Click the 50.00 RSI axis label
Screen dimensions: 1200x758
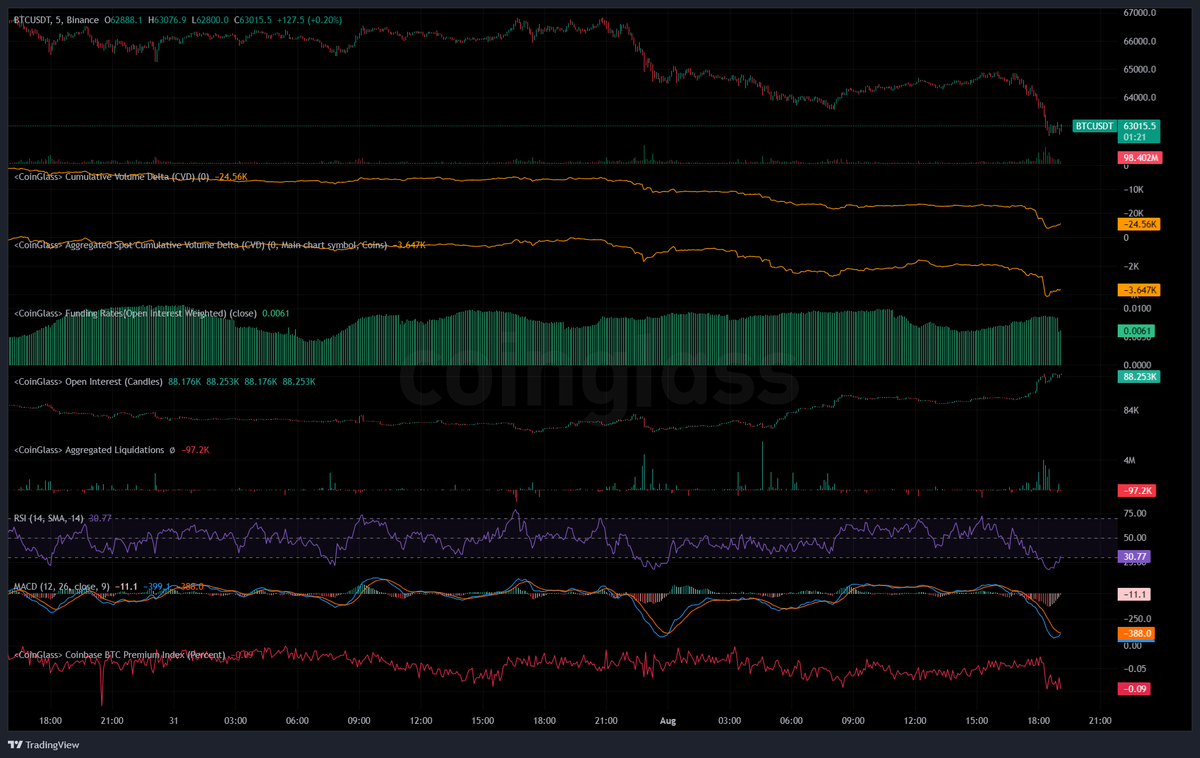tap(1135, 538)
